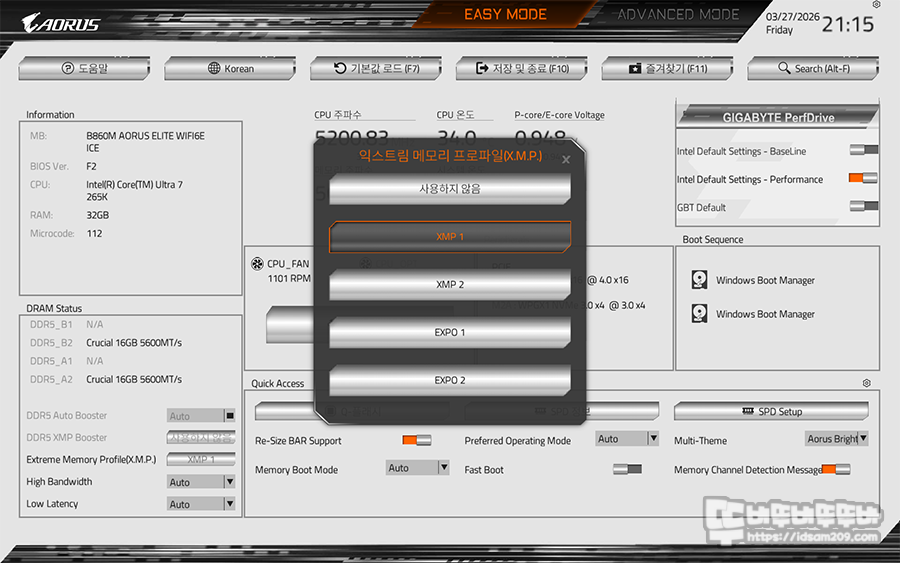This screenshot has width=900, height=563.
Task: Click top-right corner gear icon
Action: click(876, 5)
